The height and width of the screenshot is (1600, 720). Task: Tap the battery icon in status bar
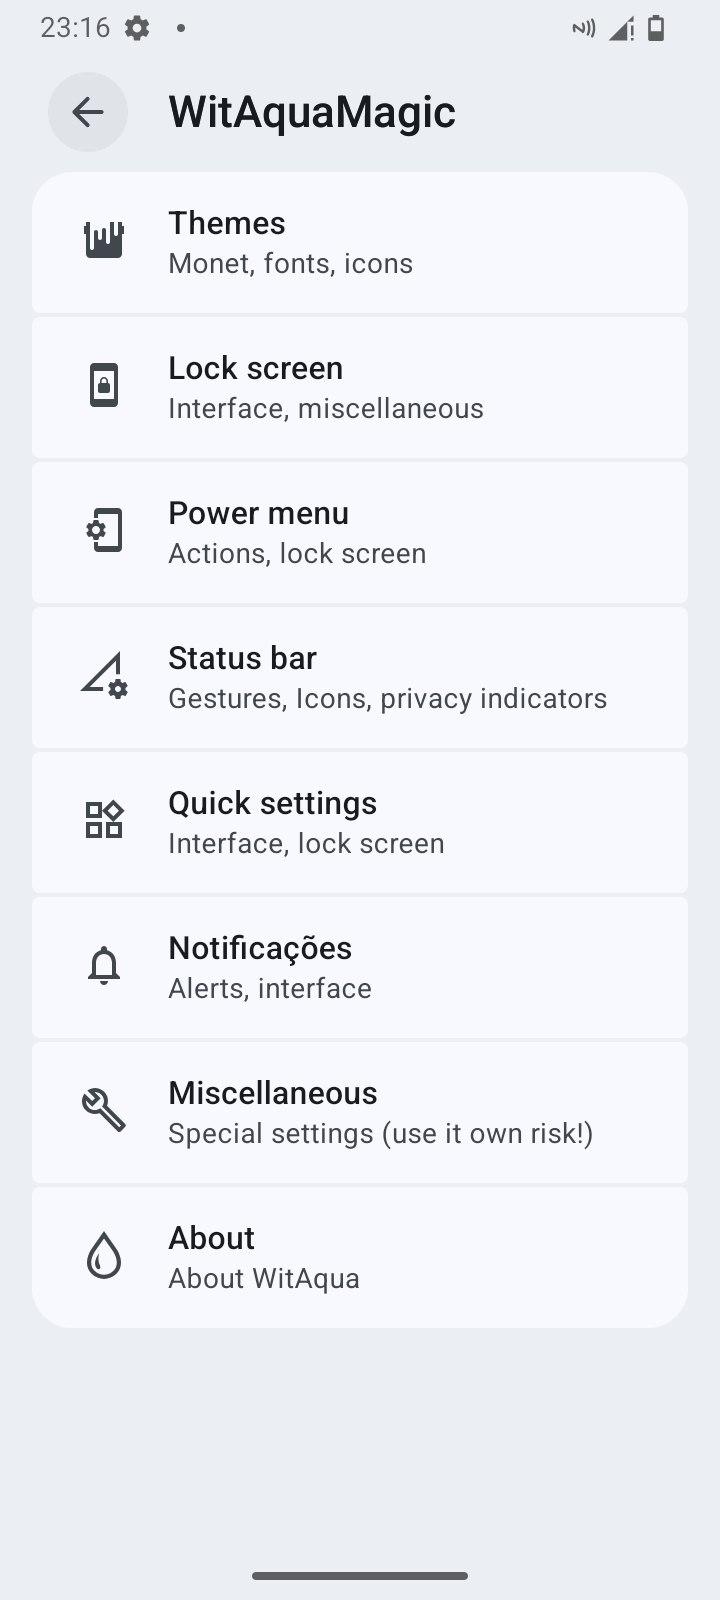656,28
